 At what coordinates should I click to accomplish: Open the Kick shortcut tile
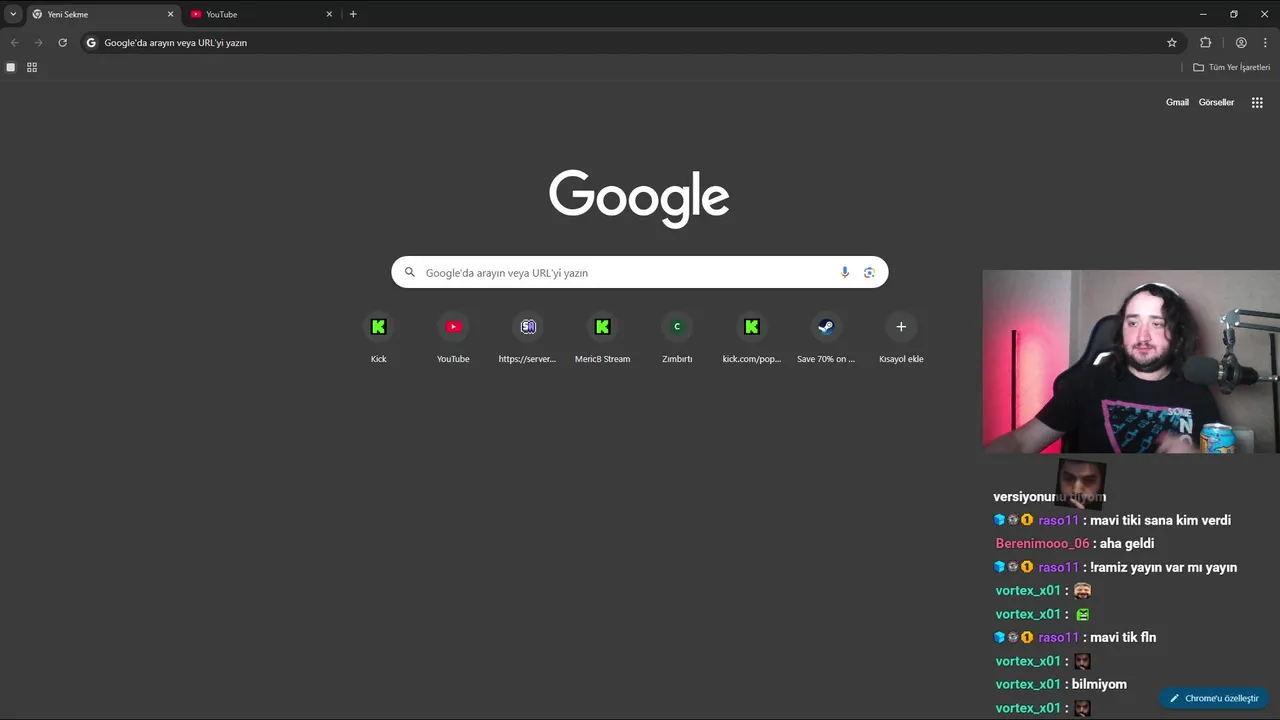378,339
